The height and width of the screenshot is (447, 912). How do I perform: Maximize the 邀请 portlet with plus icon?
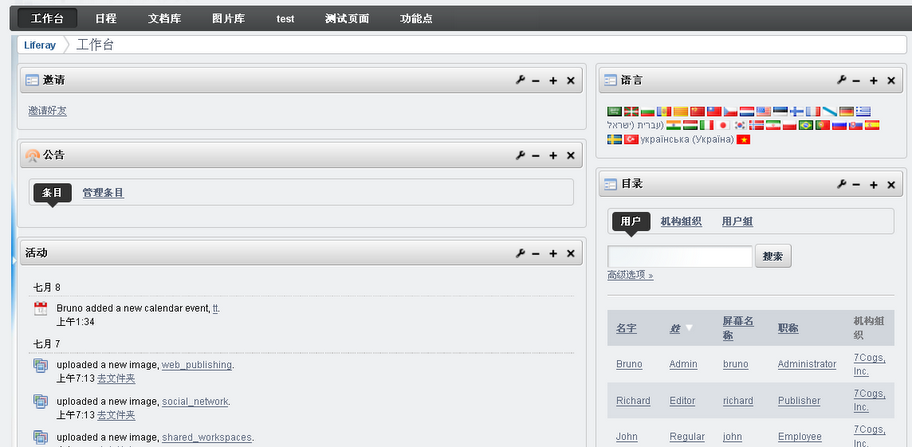pos(553,81)
